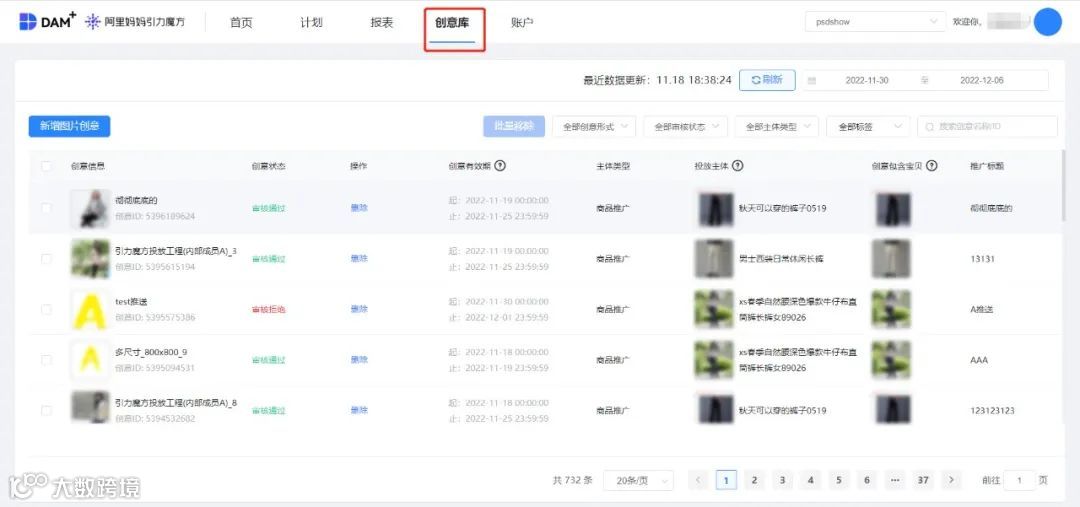Go to page 3

tap(782, 480)
